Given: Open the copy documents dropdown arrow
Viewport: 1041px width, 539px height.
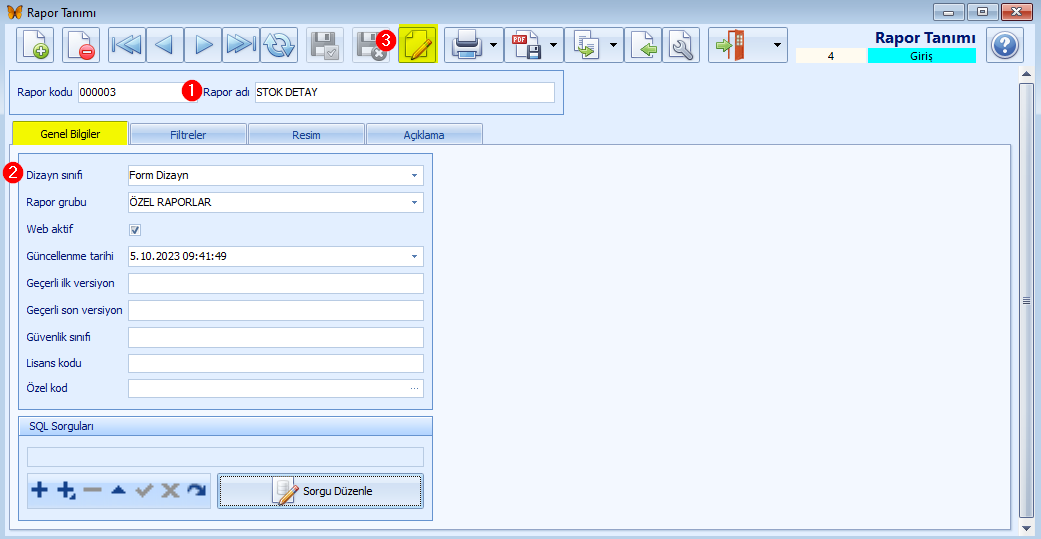Looking at the screenshot, I should click(613, 45).
